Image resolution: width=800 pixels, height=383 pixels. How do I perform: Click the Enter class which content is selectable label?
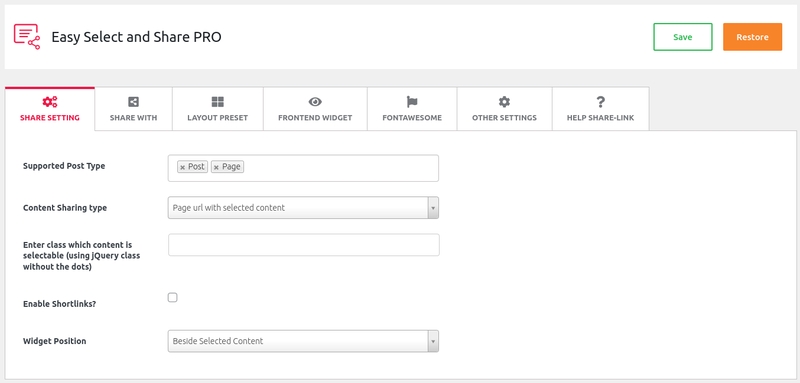pyautogui.click(x=82, y=256)
